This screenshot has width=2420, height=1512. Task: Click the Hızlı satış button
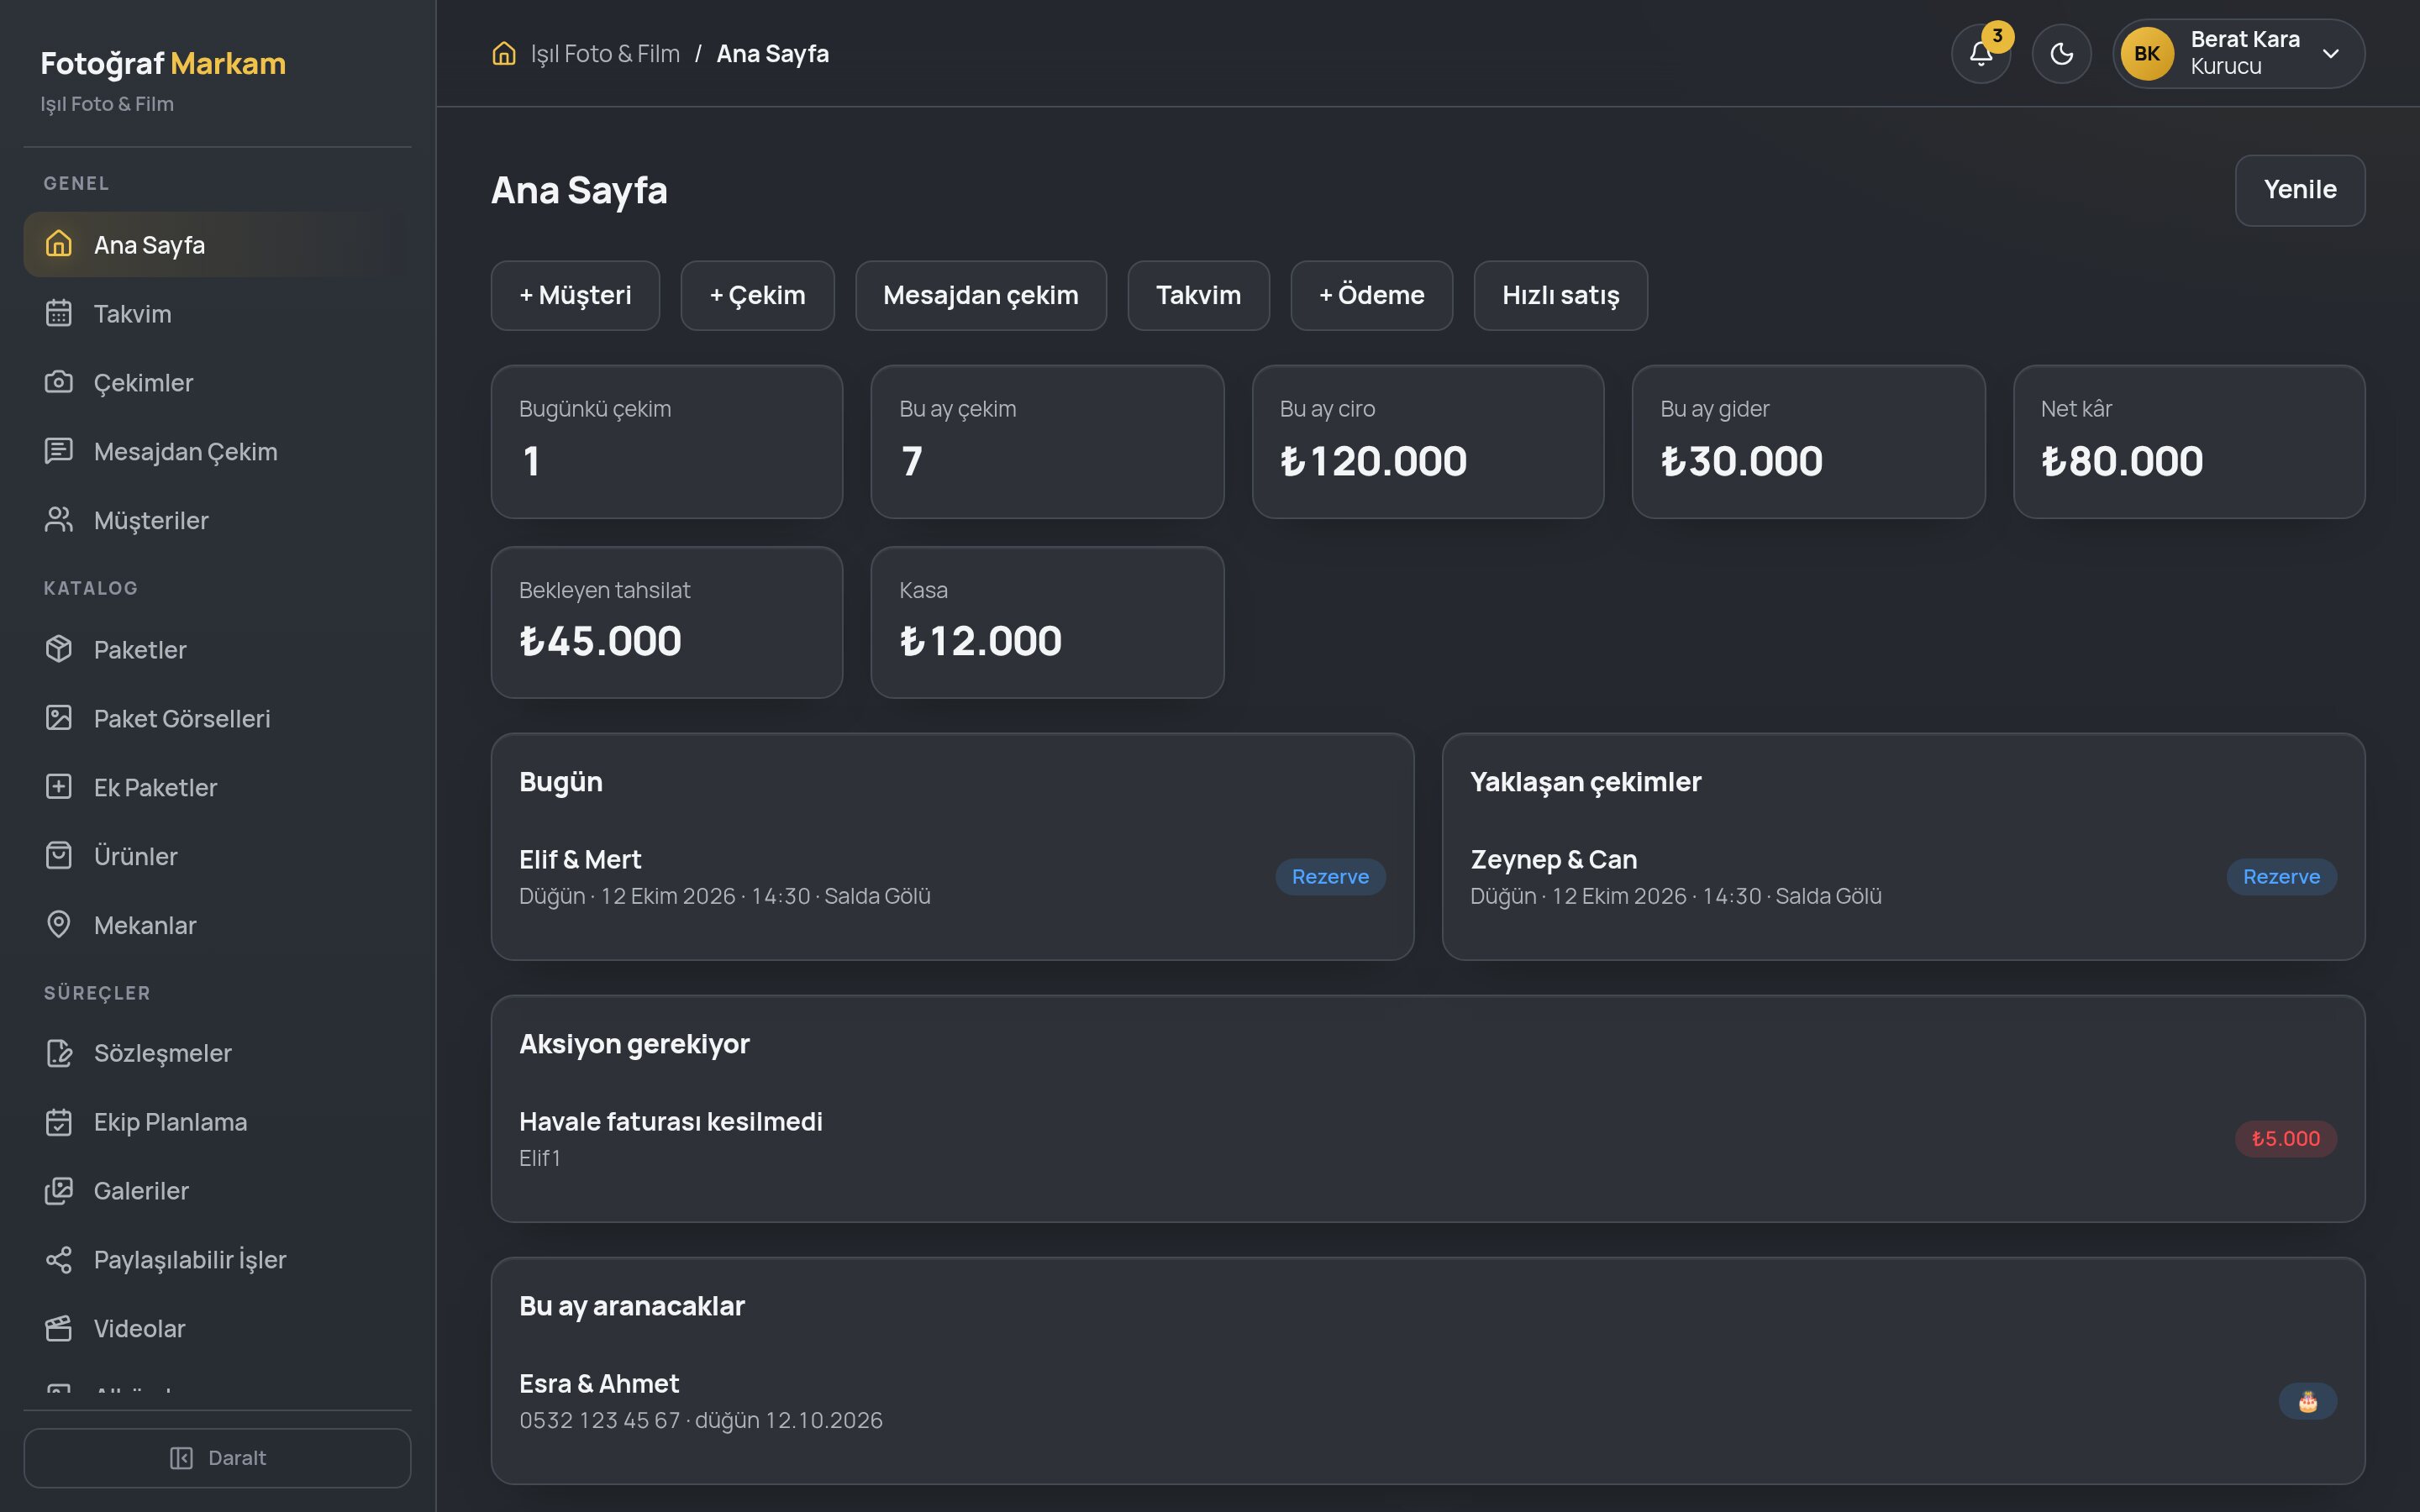1560,295
